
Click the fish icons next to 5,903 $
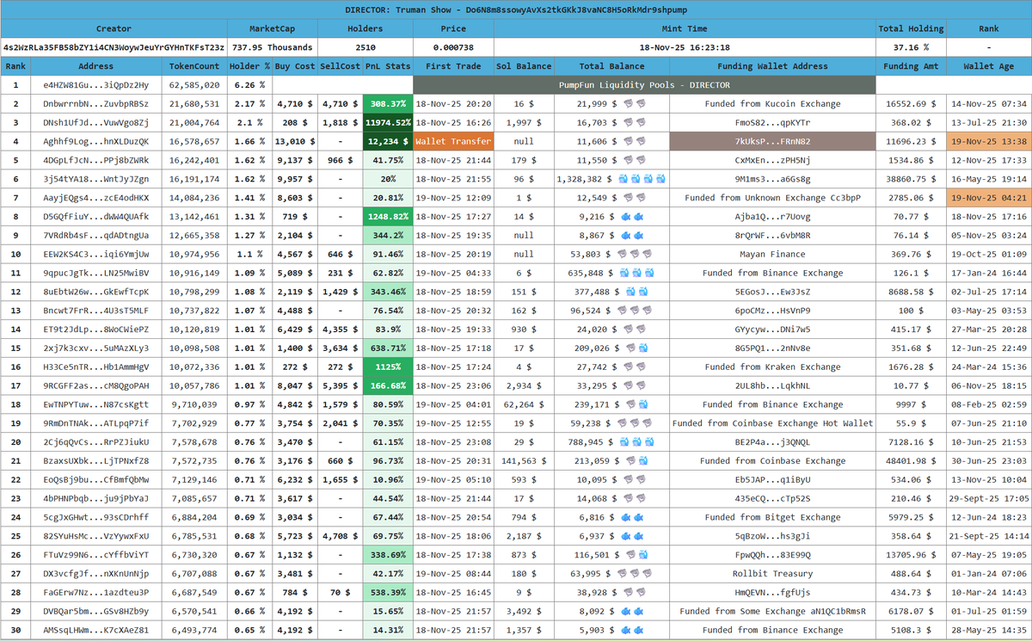coord(625,630)
